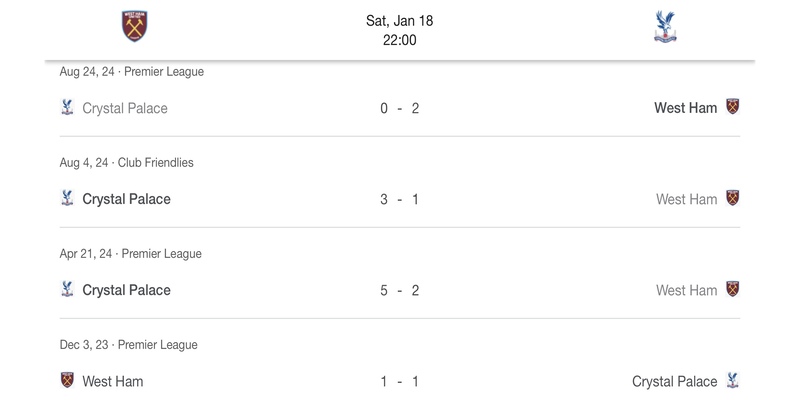Select Crystal Palace name in Aug 24 match

[125, 108]
